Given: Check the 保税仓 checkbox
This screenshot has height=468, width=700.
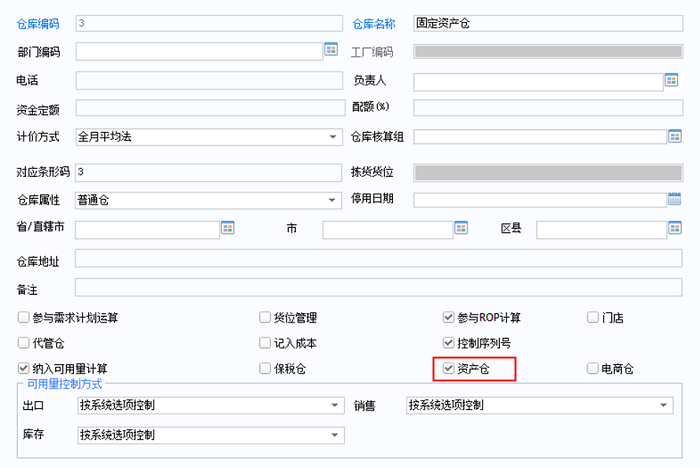Looking at the screenshot, I should (x=265, y=368).
